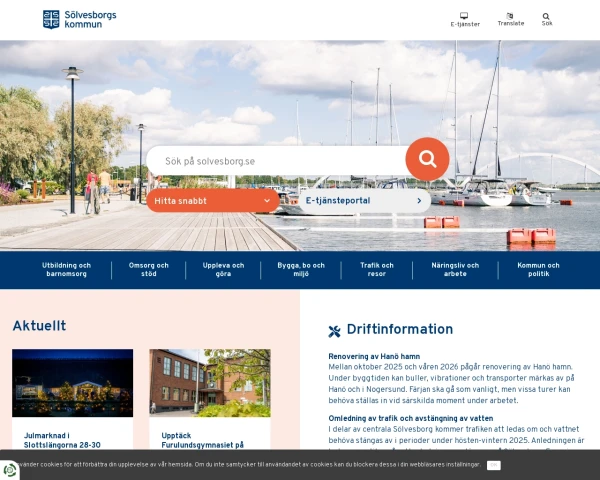Open the Utbildning och barnomsorg menu
The width and height of the screenshot is (600, 480).
(67, 269)
